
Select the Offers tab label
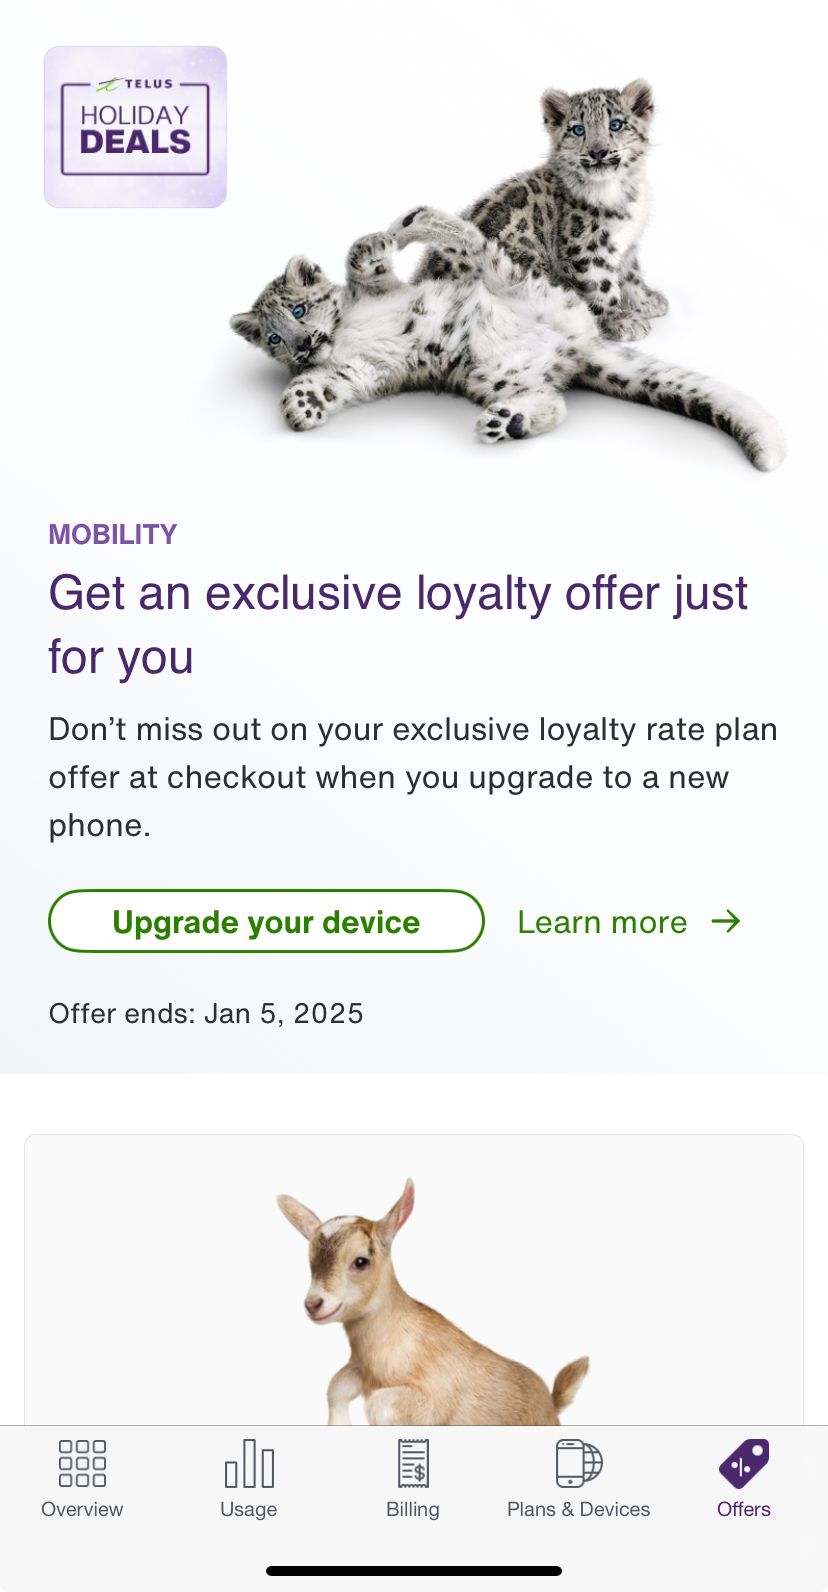[x=744, y=1509]
